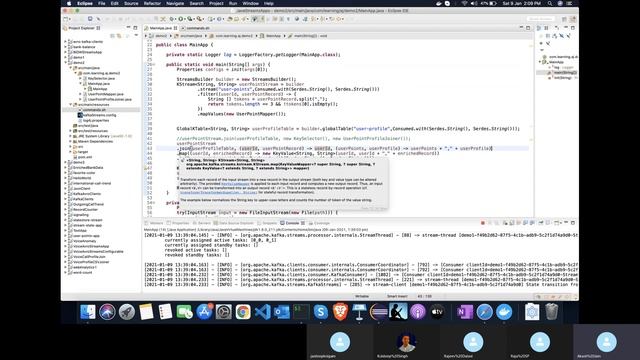This screenshot has height=360, width=640.
Task: Click the Spotlight search icon in menu bar
Action: (x=550, y=3)
